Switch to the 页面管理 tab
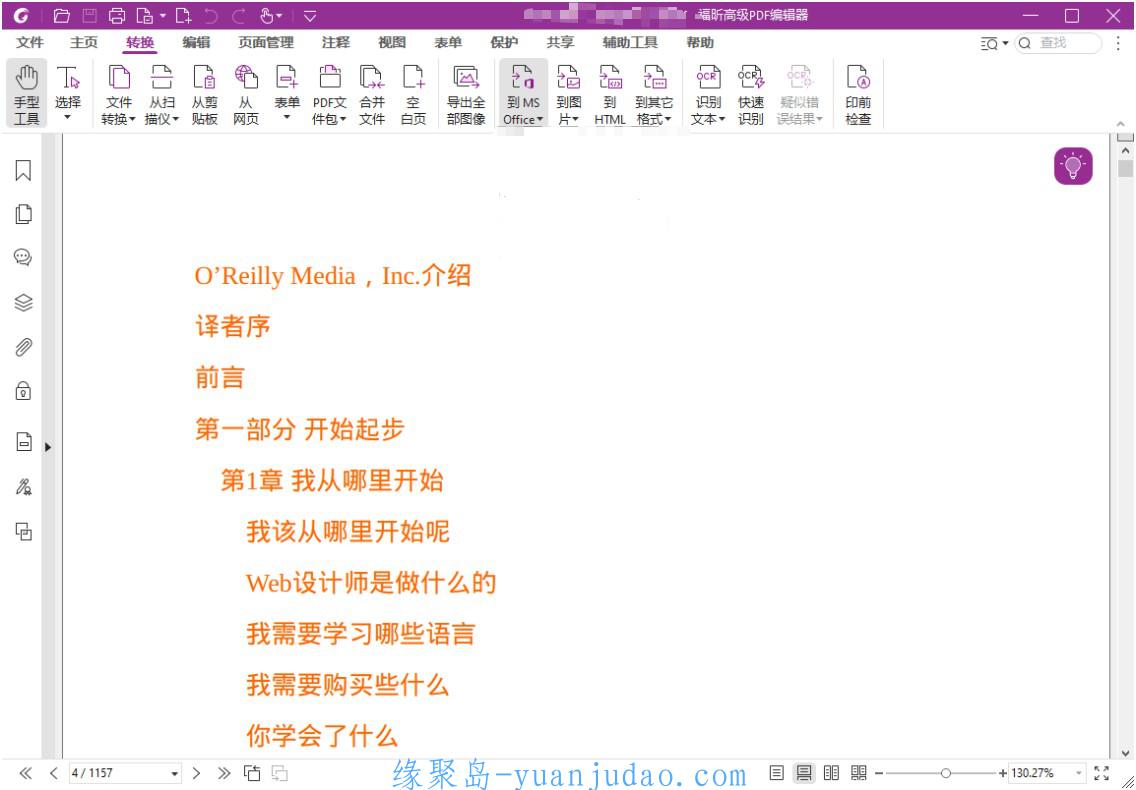This screenshot has height=790, width=1136. pos(266,43)
